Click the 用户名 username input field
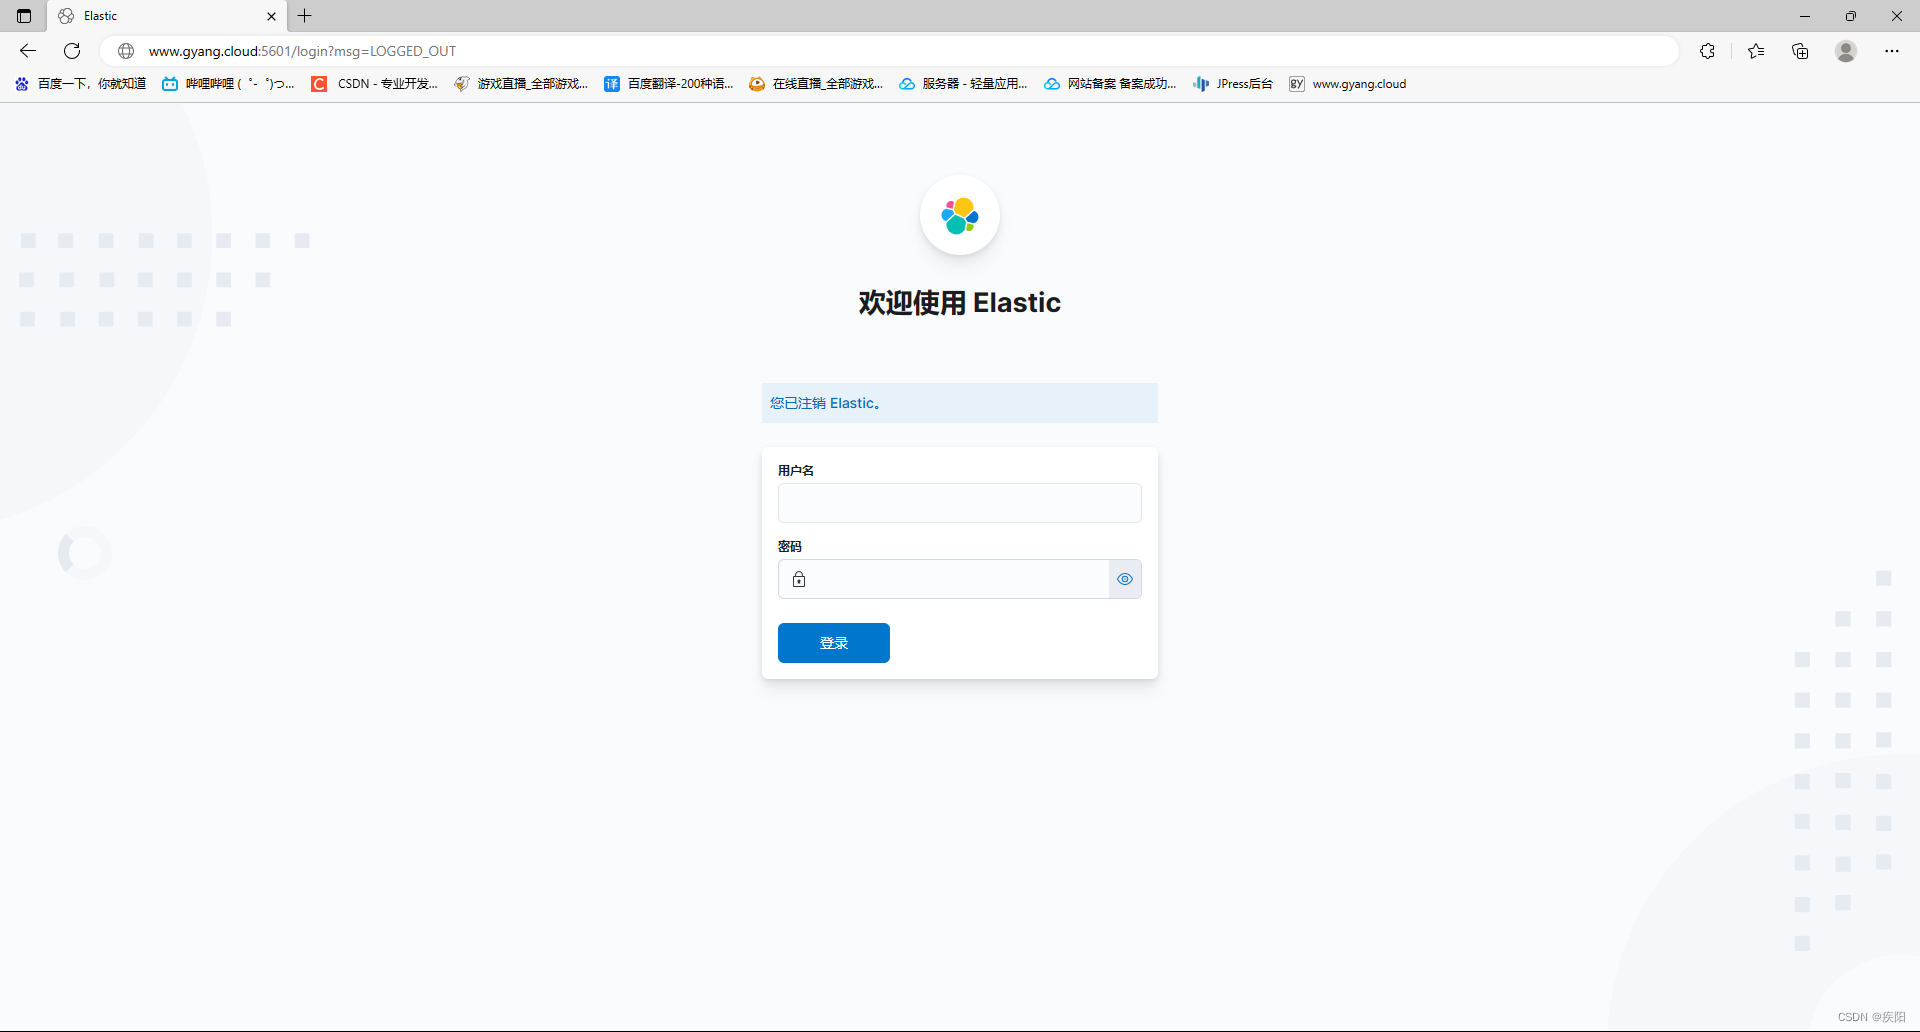 [x=959, y=503]
